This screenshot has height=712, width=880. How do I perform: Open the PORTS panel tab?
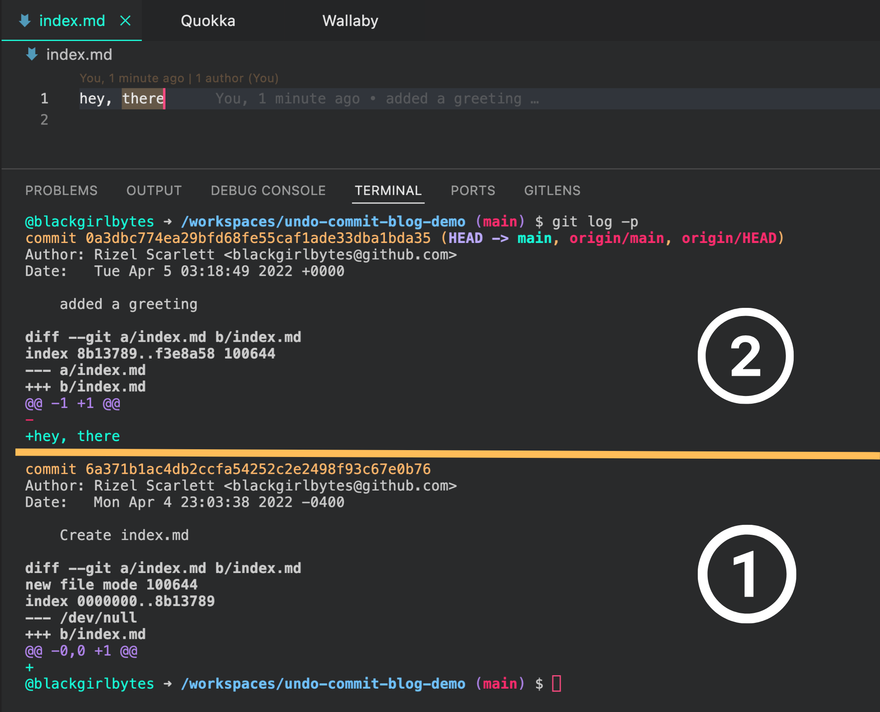click(x=473, y=190)
